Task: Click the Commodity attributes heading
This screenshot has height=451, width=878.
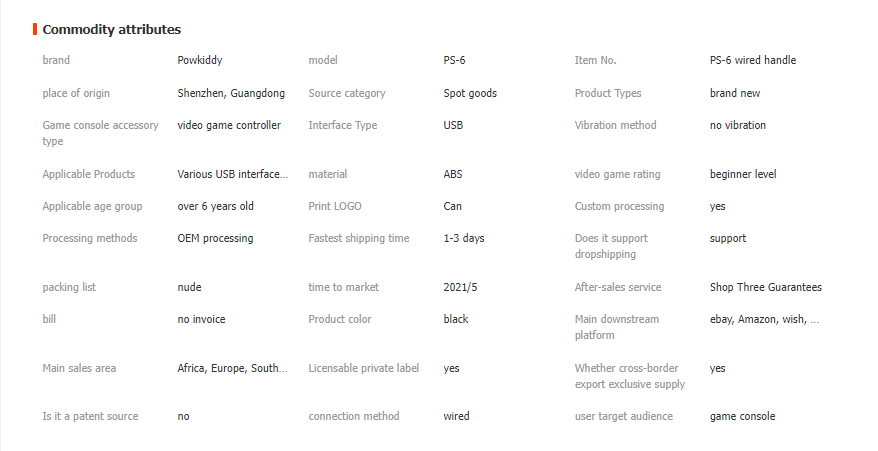Action: [111, 30]
